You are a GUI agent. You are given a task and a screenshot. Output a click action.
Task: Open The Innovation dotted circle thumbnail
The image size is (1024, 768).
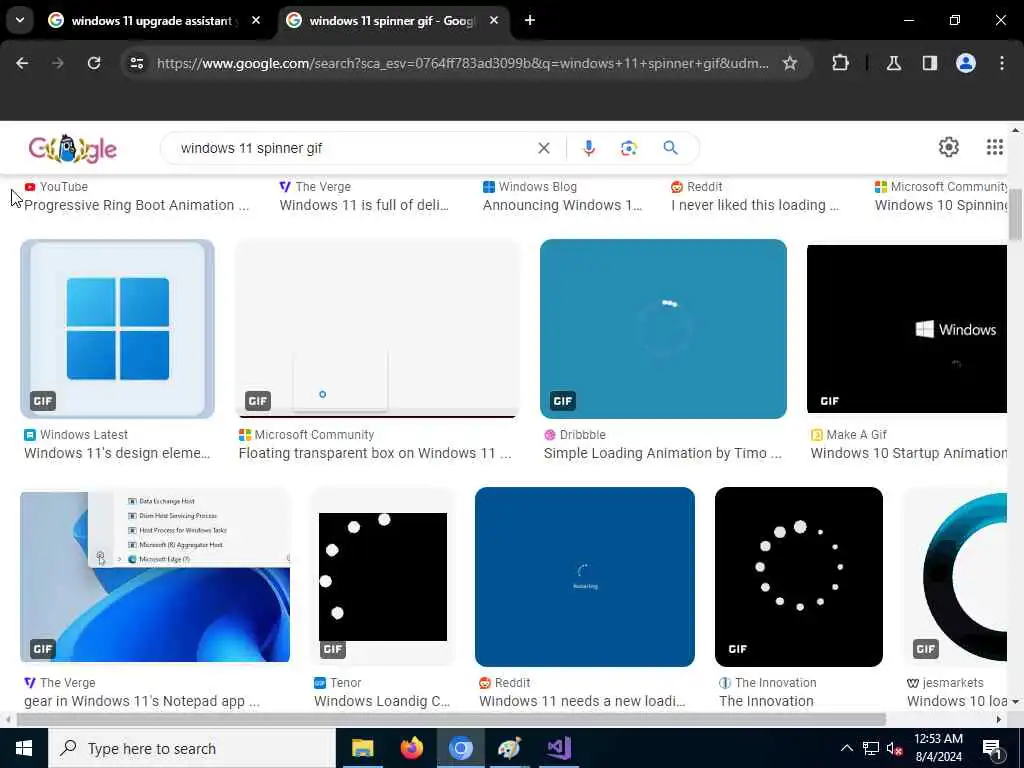tap(799, 577)
